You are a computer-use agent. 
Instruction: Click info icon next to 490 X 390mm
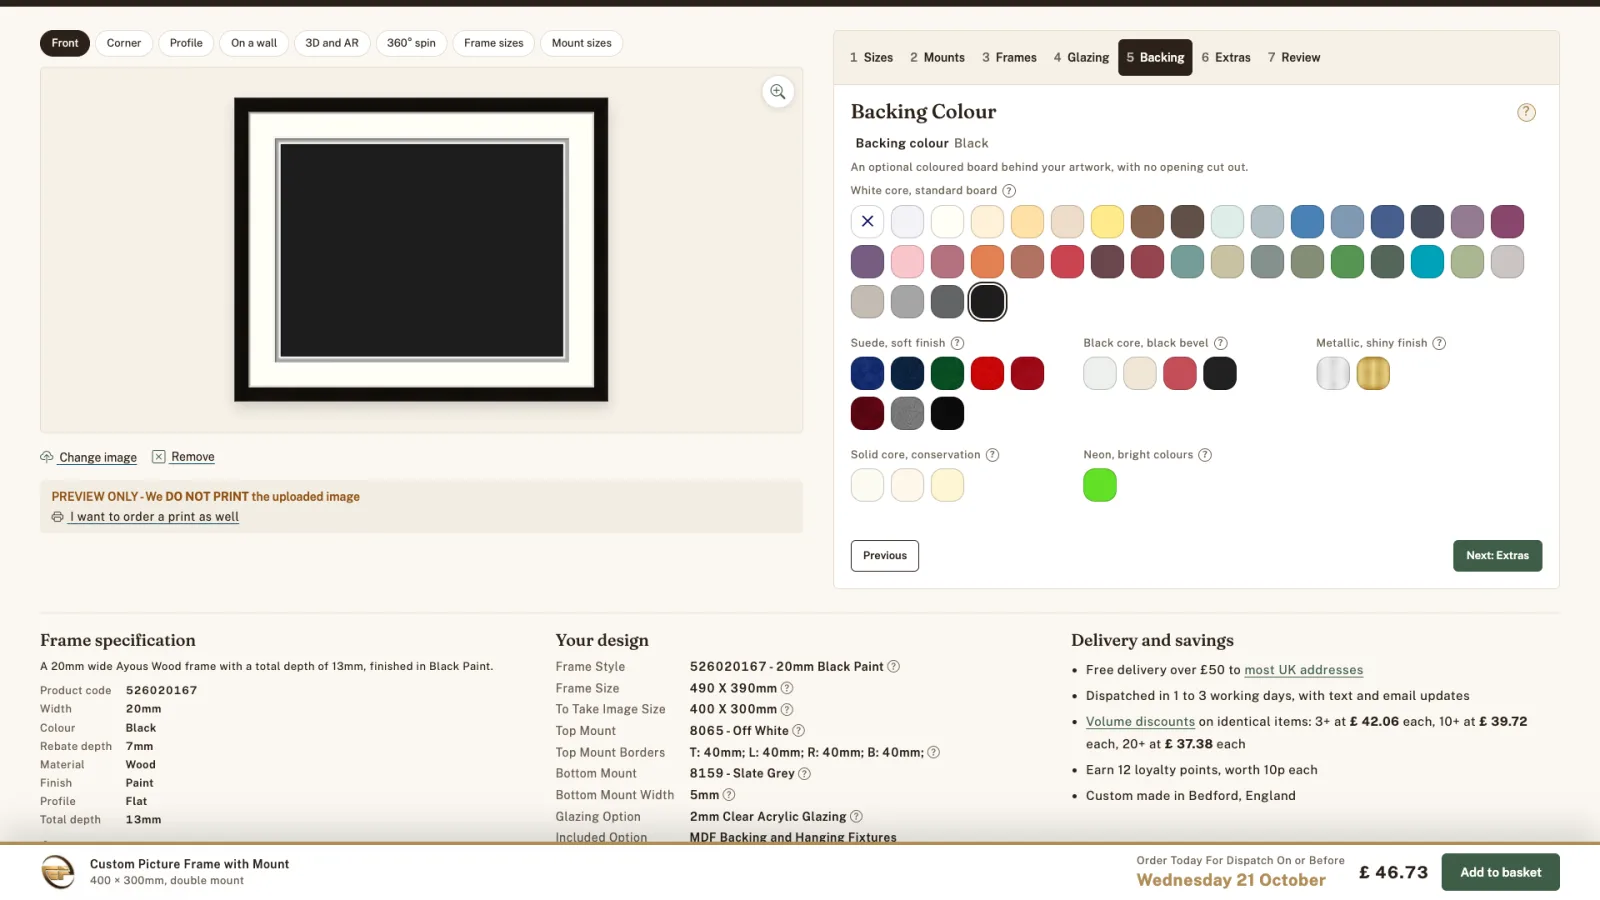[x=787, y=688]
